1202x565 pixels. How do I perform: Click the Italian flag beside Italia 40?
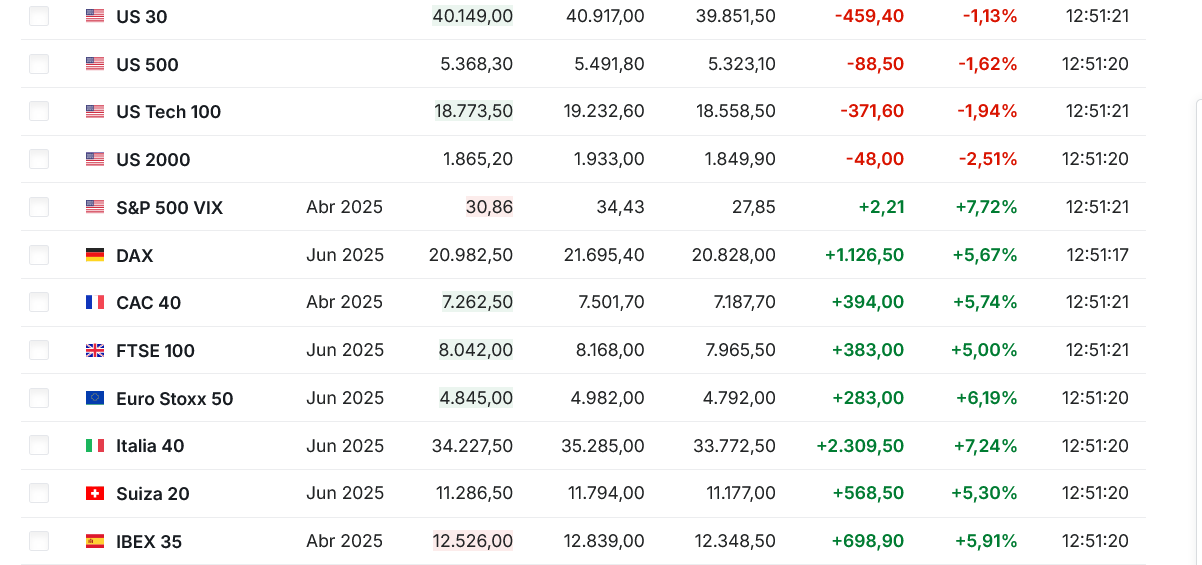tap(95, 445)
